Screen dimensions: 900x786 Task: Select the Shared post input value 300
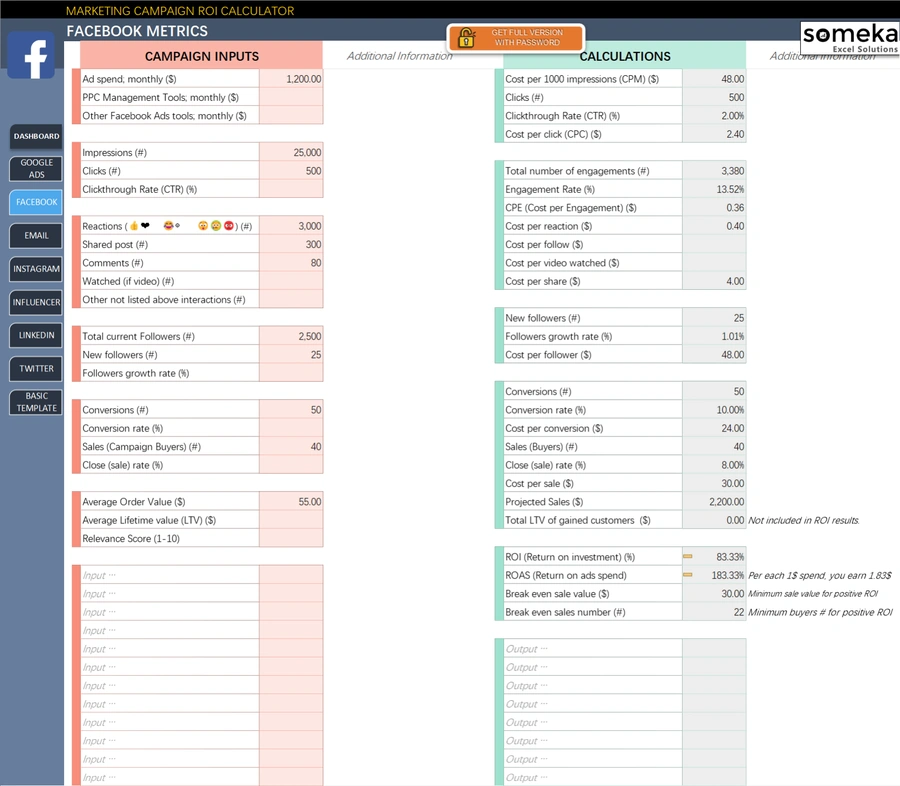(x=291, y=244)
